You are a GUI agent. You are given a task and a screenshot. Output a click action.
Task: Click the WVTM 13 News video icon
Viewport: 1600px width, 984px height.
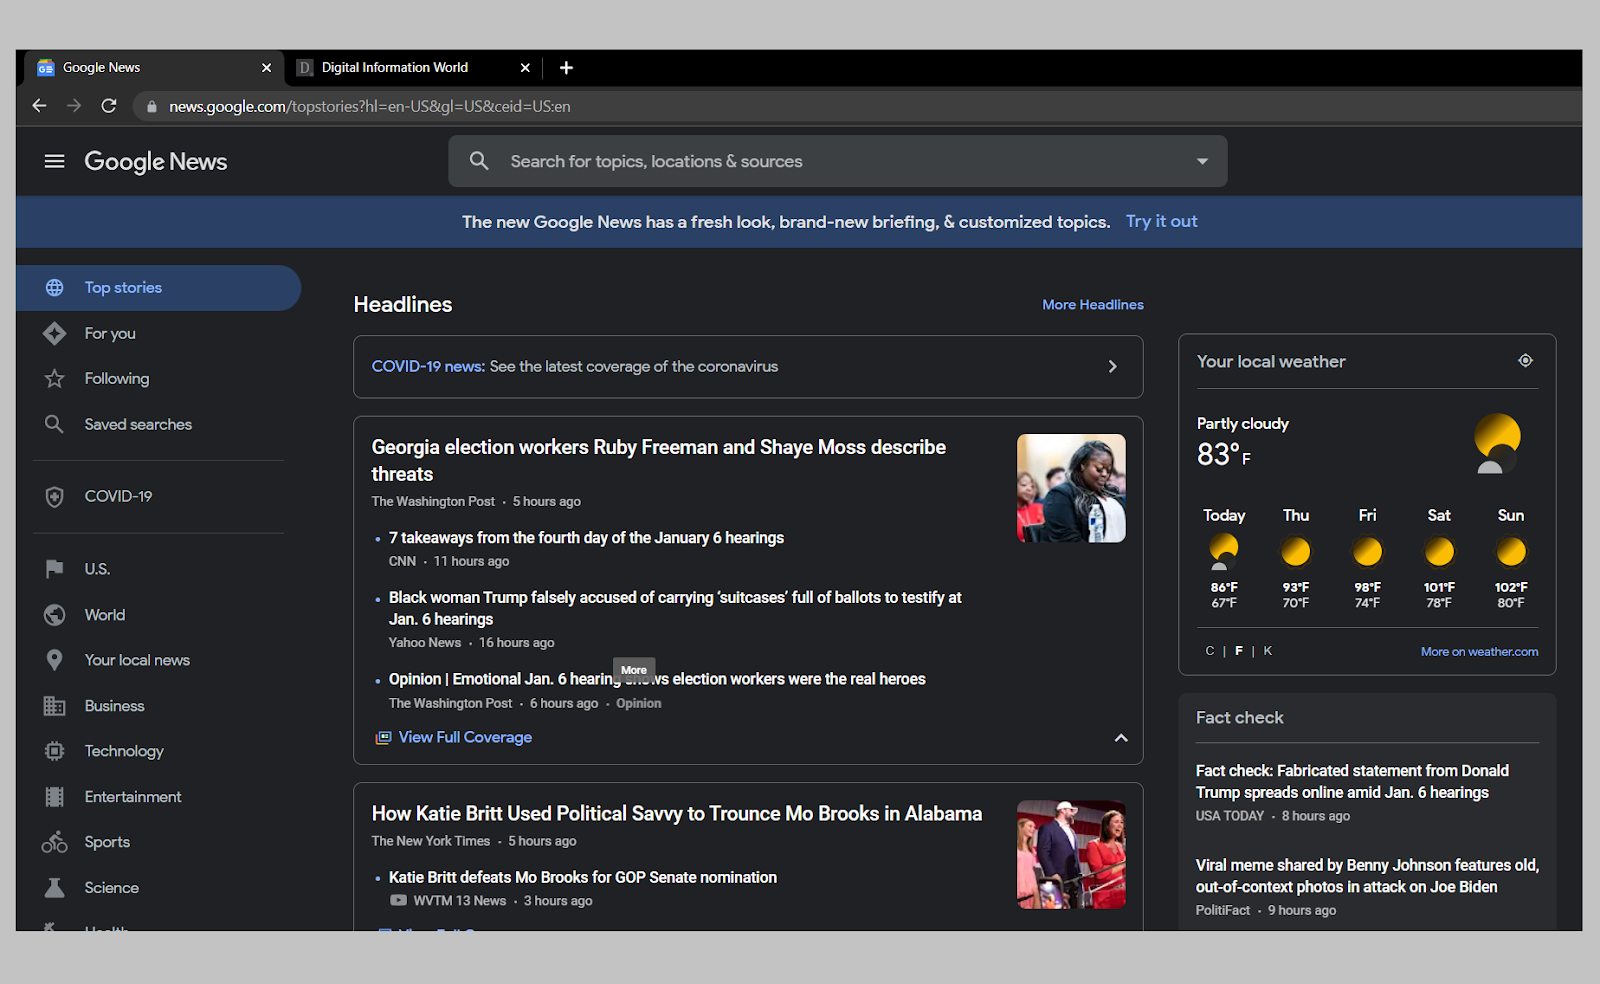click(x=398, y=900)
